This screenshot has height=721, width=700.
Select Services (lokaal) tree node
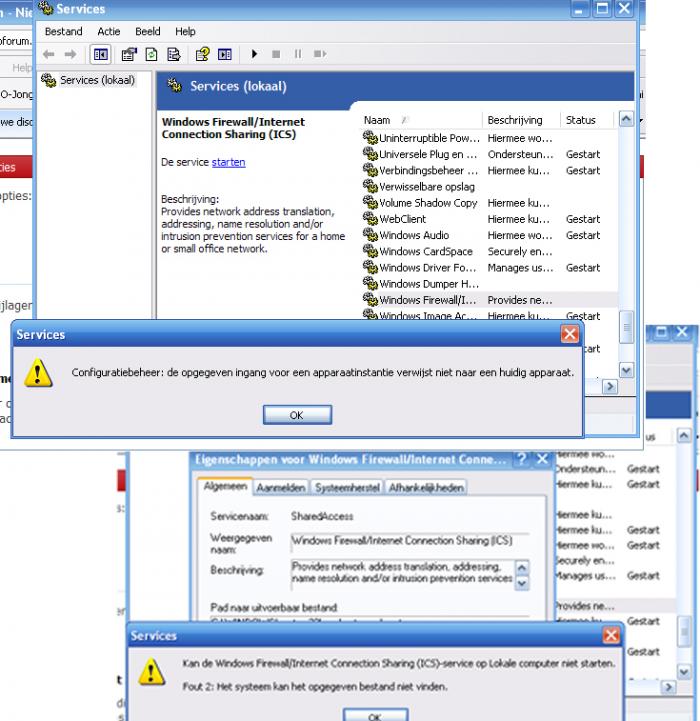(97, 80)
